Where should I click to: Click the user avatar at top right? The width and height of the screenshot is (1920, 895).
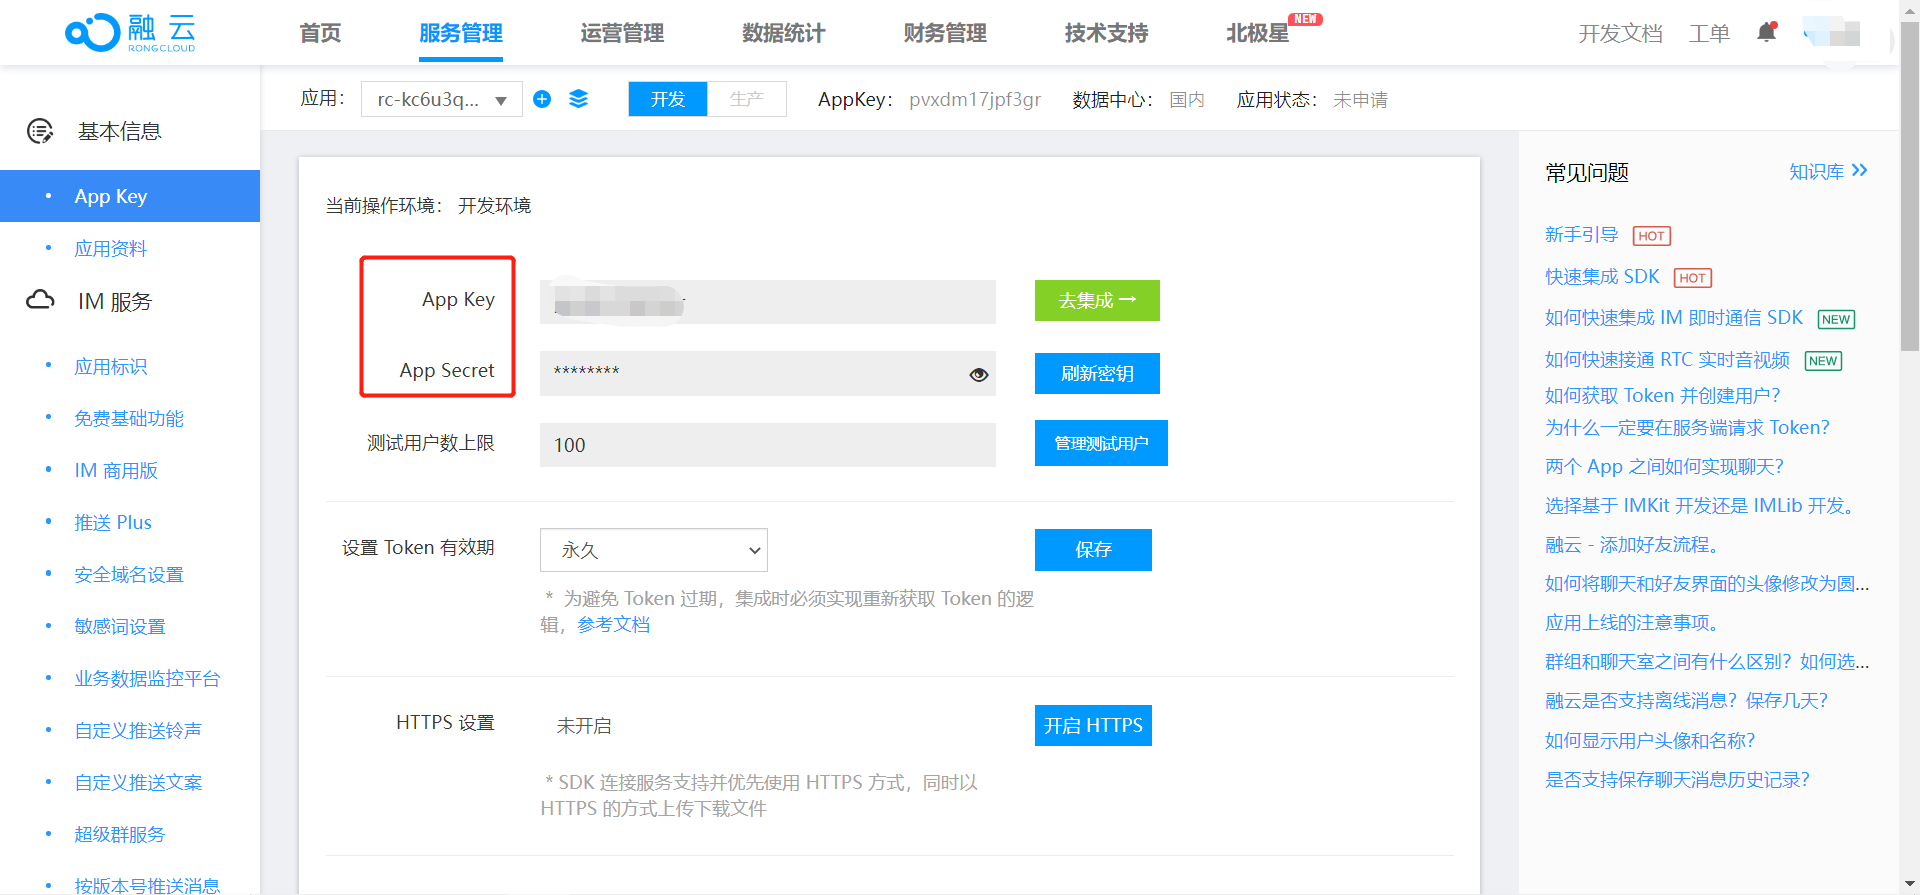(x=1834, y=33)
